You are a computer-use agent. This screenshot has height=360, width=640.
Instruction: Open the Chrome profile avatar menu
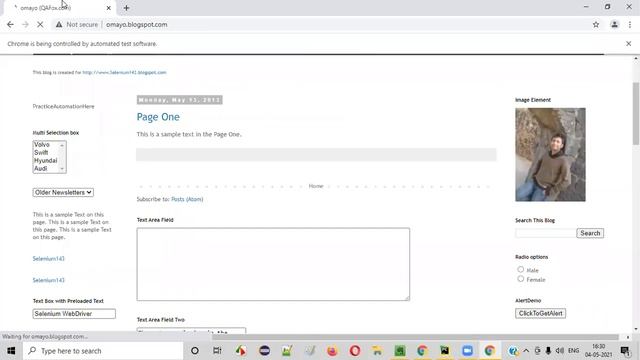(x=614, y=24)
